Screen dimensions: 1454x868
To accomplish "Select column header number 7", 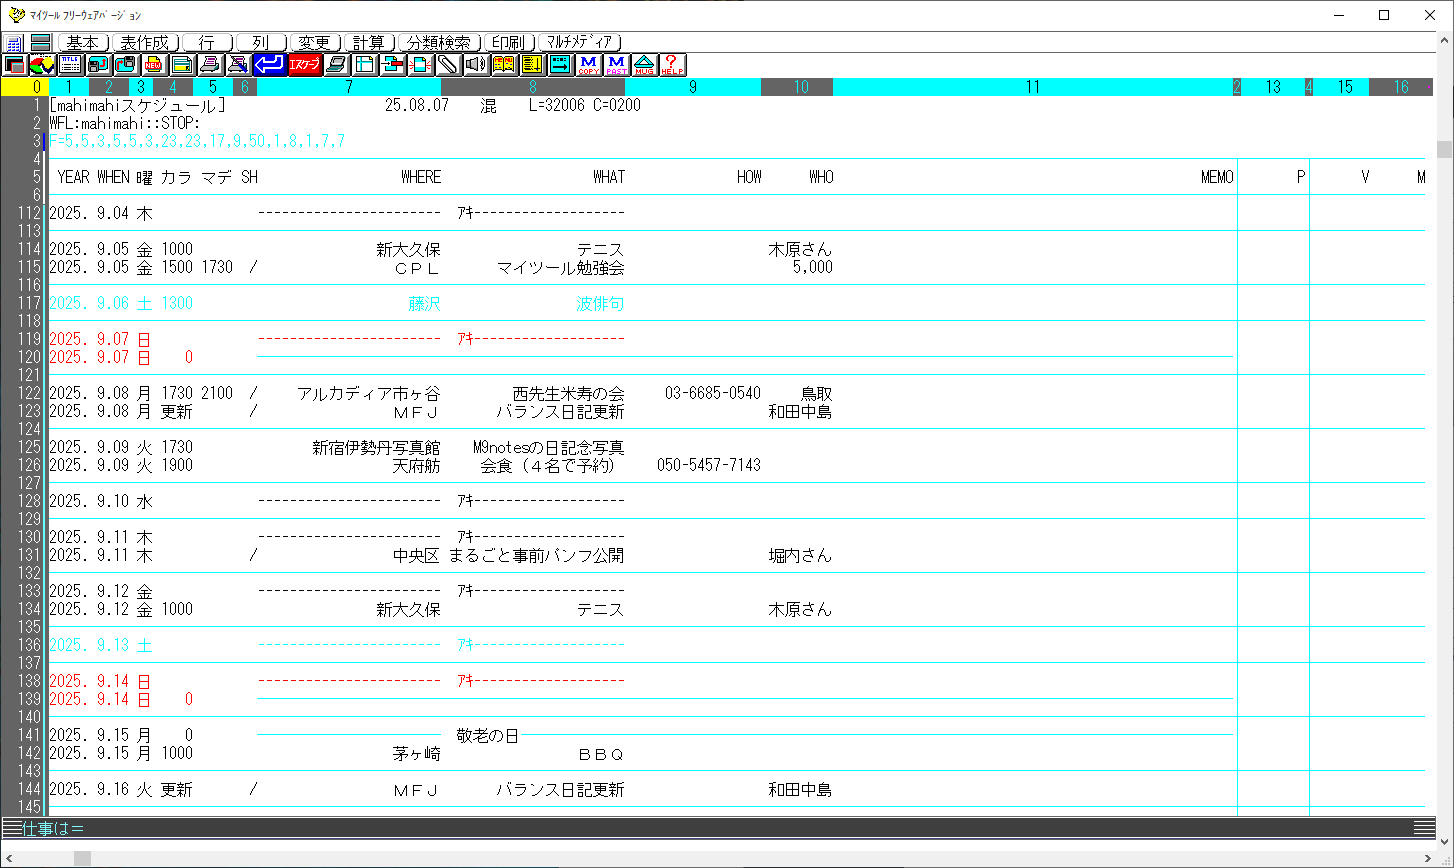I will (x=348, y=87).
